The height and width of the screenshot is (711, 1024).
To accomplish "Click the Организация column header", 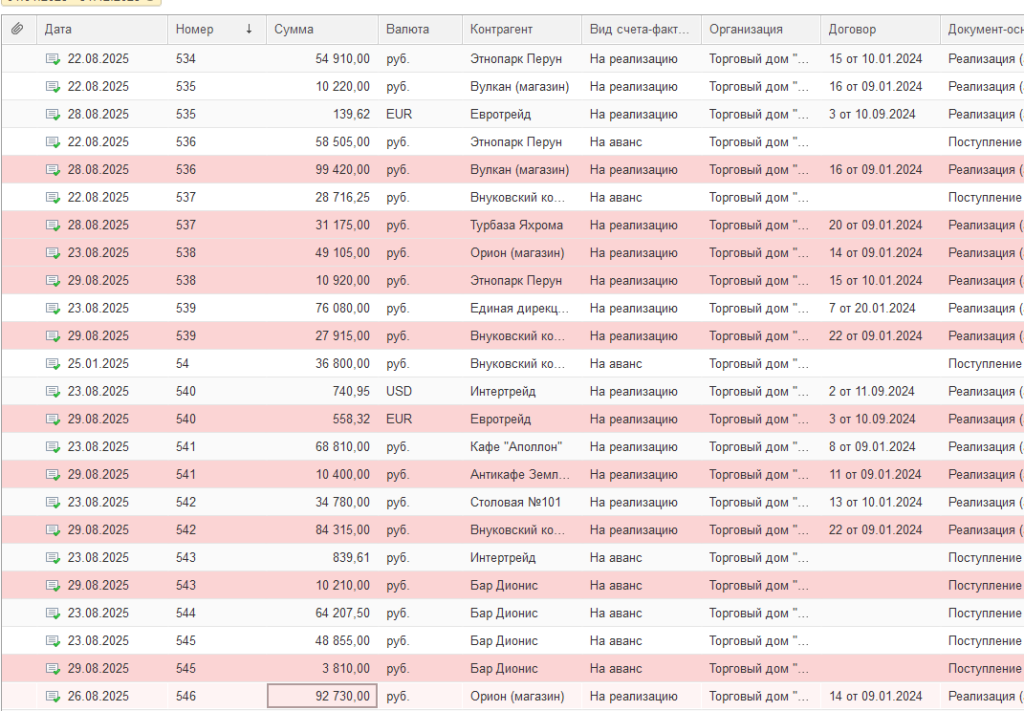I will [x=745, y=30].
